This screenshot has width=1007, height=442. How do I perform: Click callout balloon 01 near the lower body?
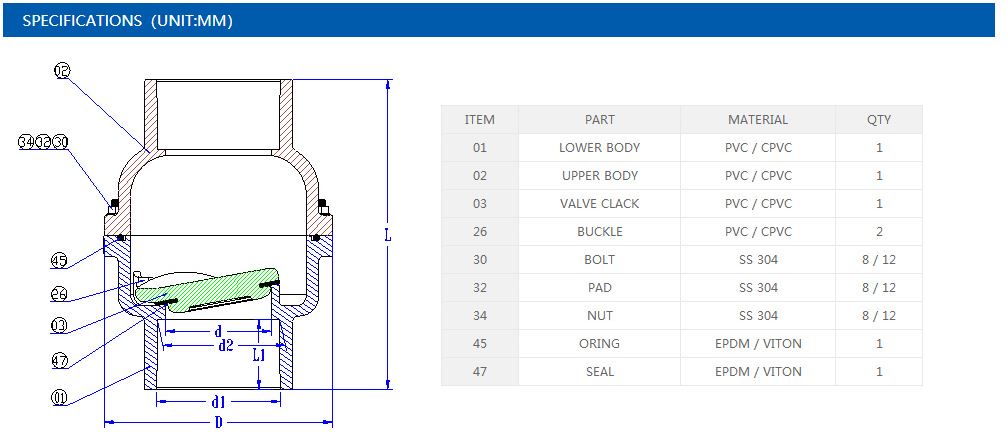coord(60,398)
